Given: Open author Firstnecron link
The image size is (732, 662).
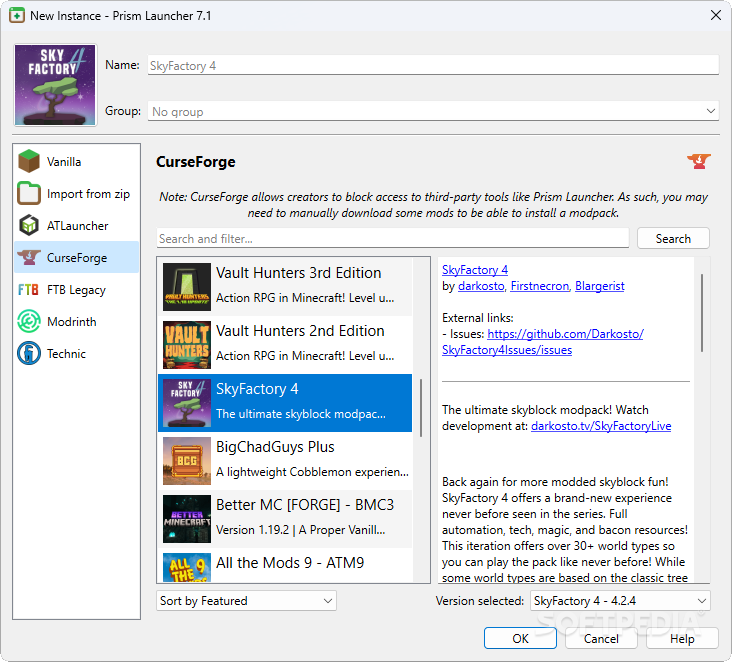Looking at the screenshot, I should pyautogui.click(x=540, y=286).
